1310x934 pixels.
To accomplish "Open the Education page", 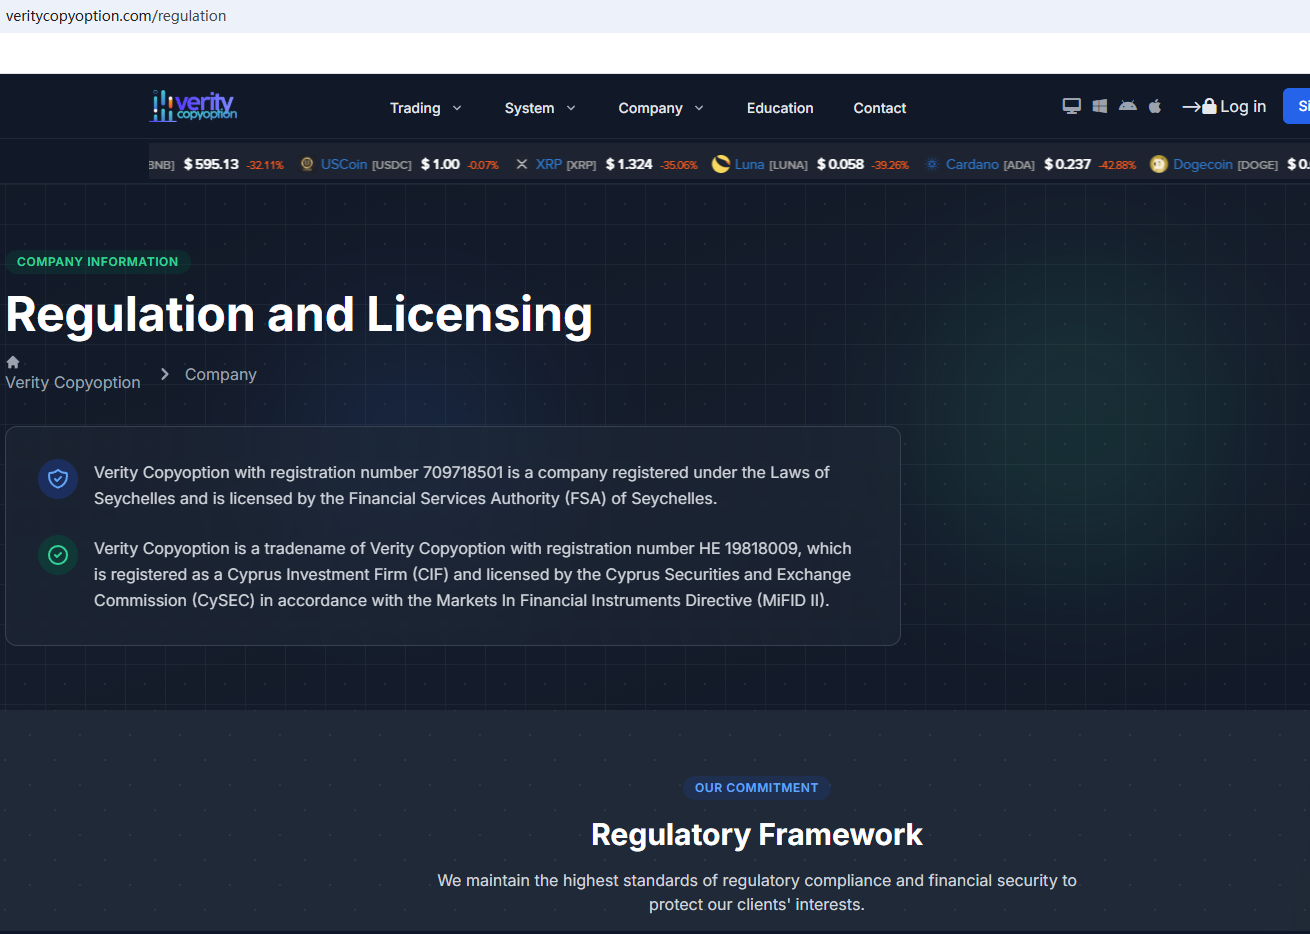I will [x=780, y=108].
